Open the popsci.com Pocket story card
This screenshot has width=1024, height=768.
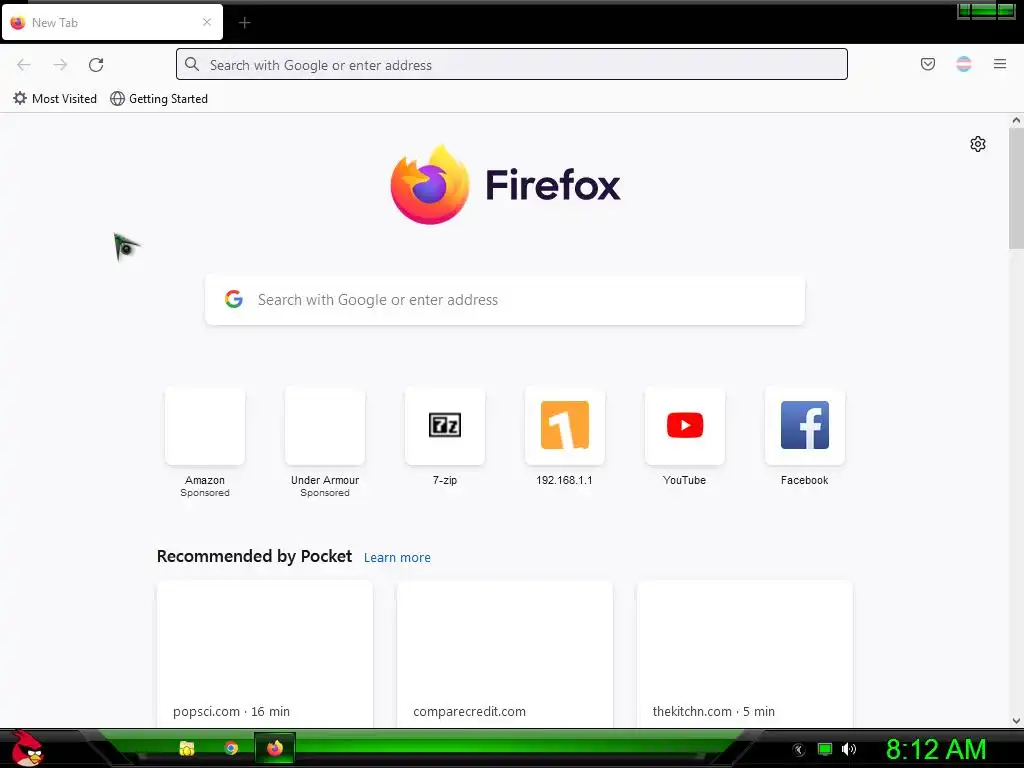point(265,654)
